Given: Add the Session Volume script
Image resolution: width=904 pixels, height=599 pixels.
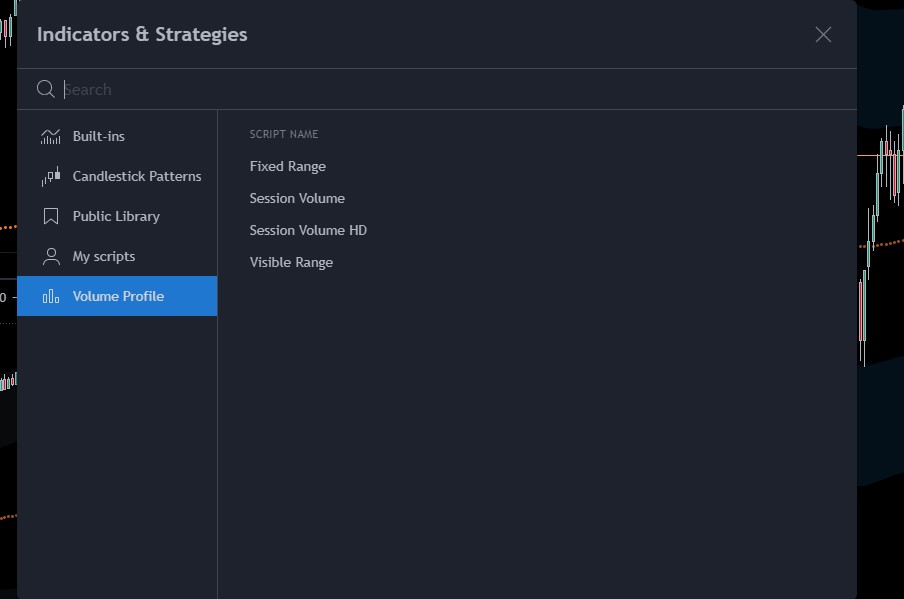Looking at the screenshot, I should click(297, 198).
